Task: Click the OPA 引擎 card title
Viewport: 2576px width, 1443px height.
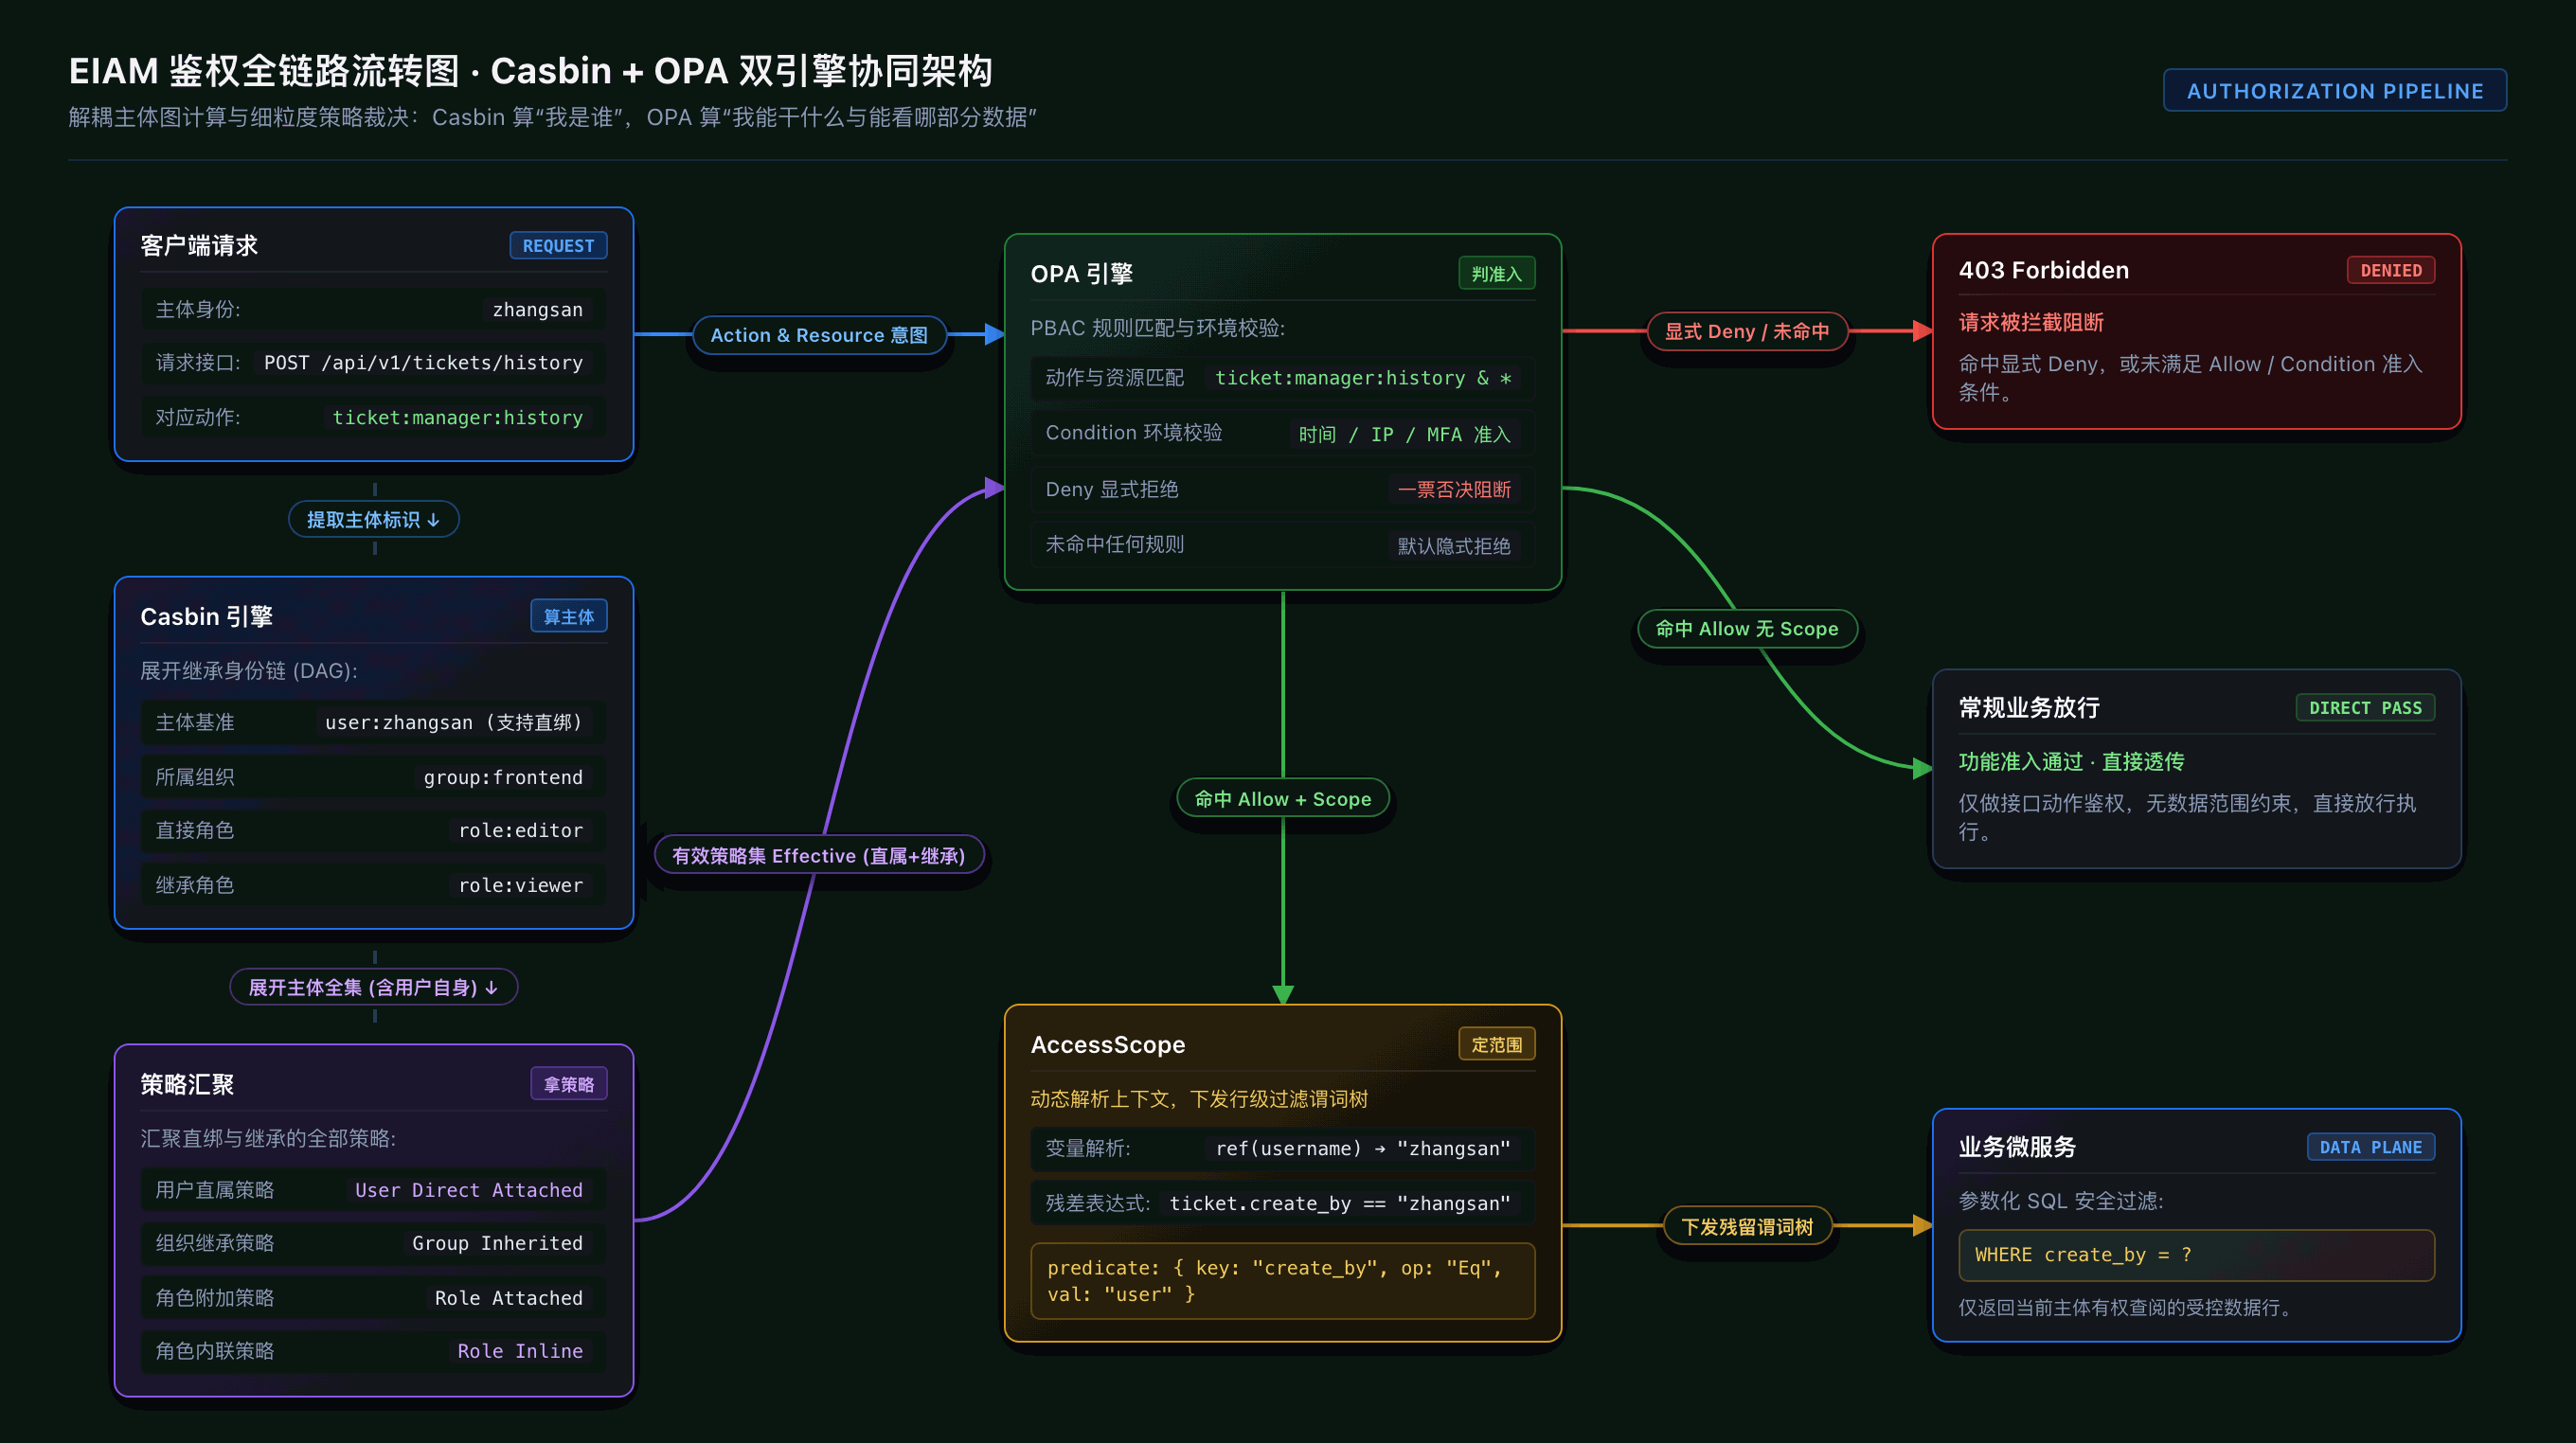Action: 1081,274
